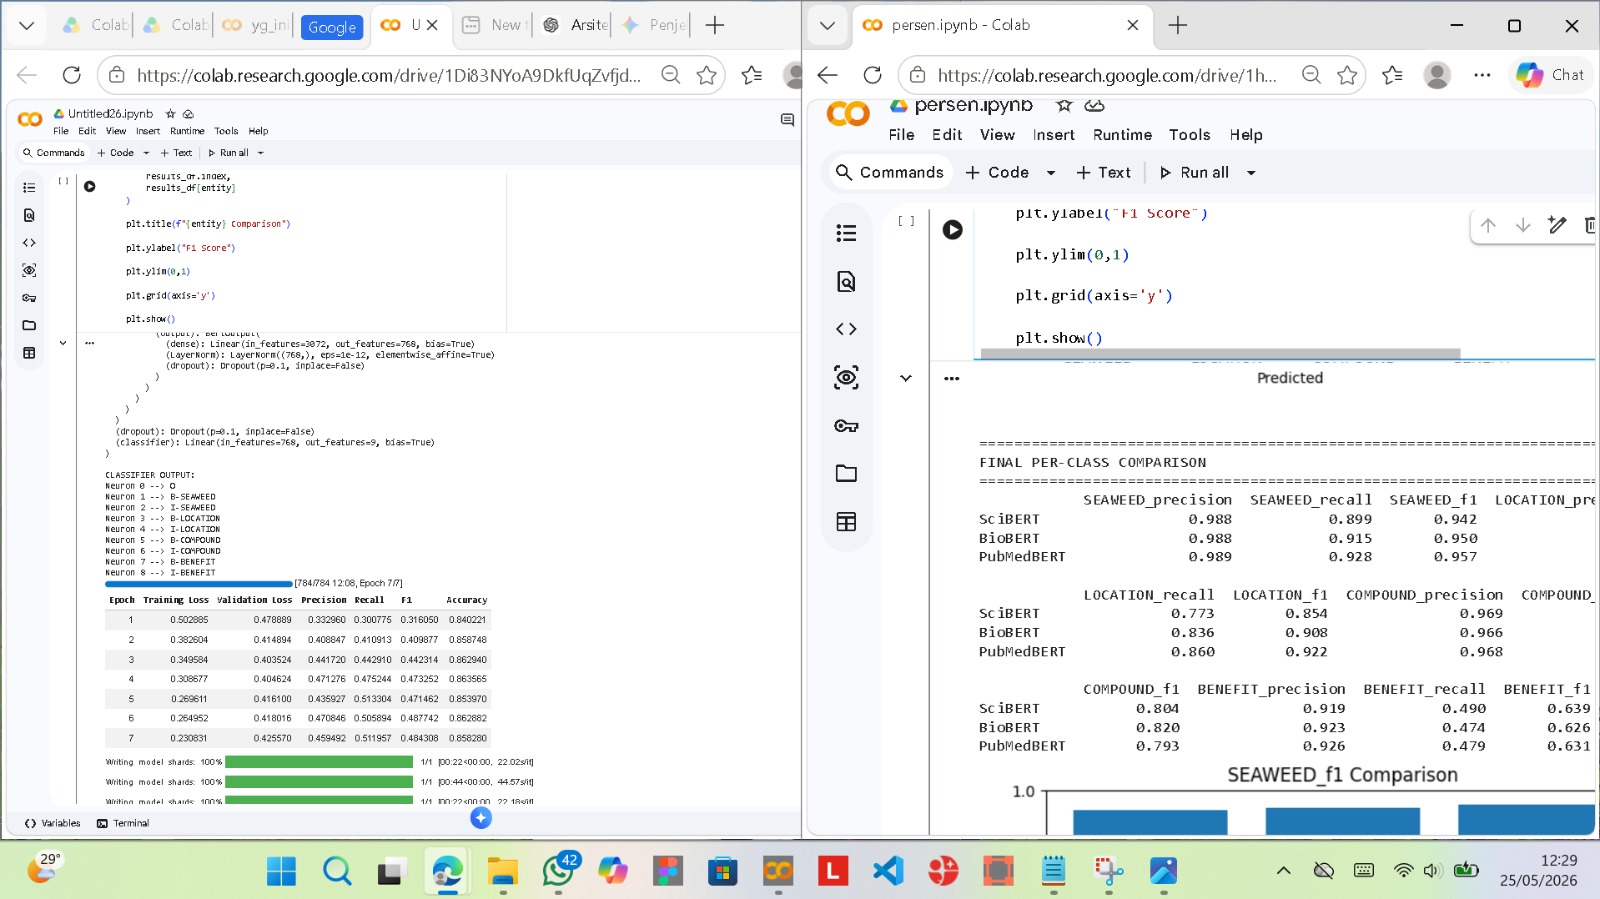Open Visual Studio Code from the taskbar
The width and height of the screenshot is (1600, 899).
click(x=887, y=871)
